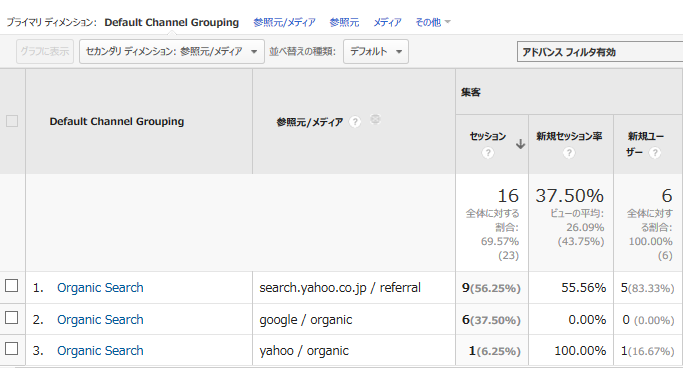Open help icon under 新規セッション率 header
Viewport: 683px width, 368px height.
click(x=569, y=153)
